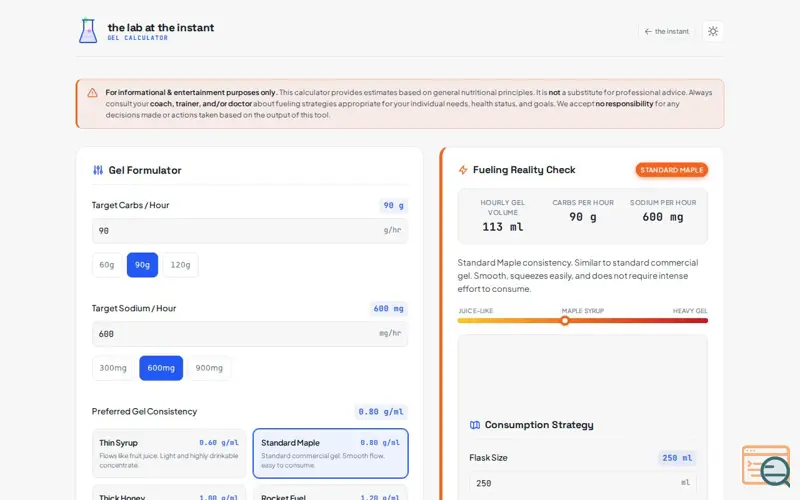Click the 'MAPLE SYRUP' slider label
This screenshot has width=800, height=500.
point(583,311)
